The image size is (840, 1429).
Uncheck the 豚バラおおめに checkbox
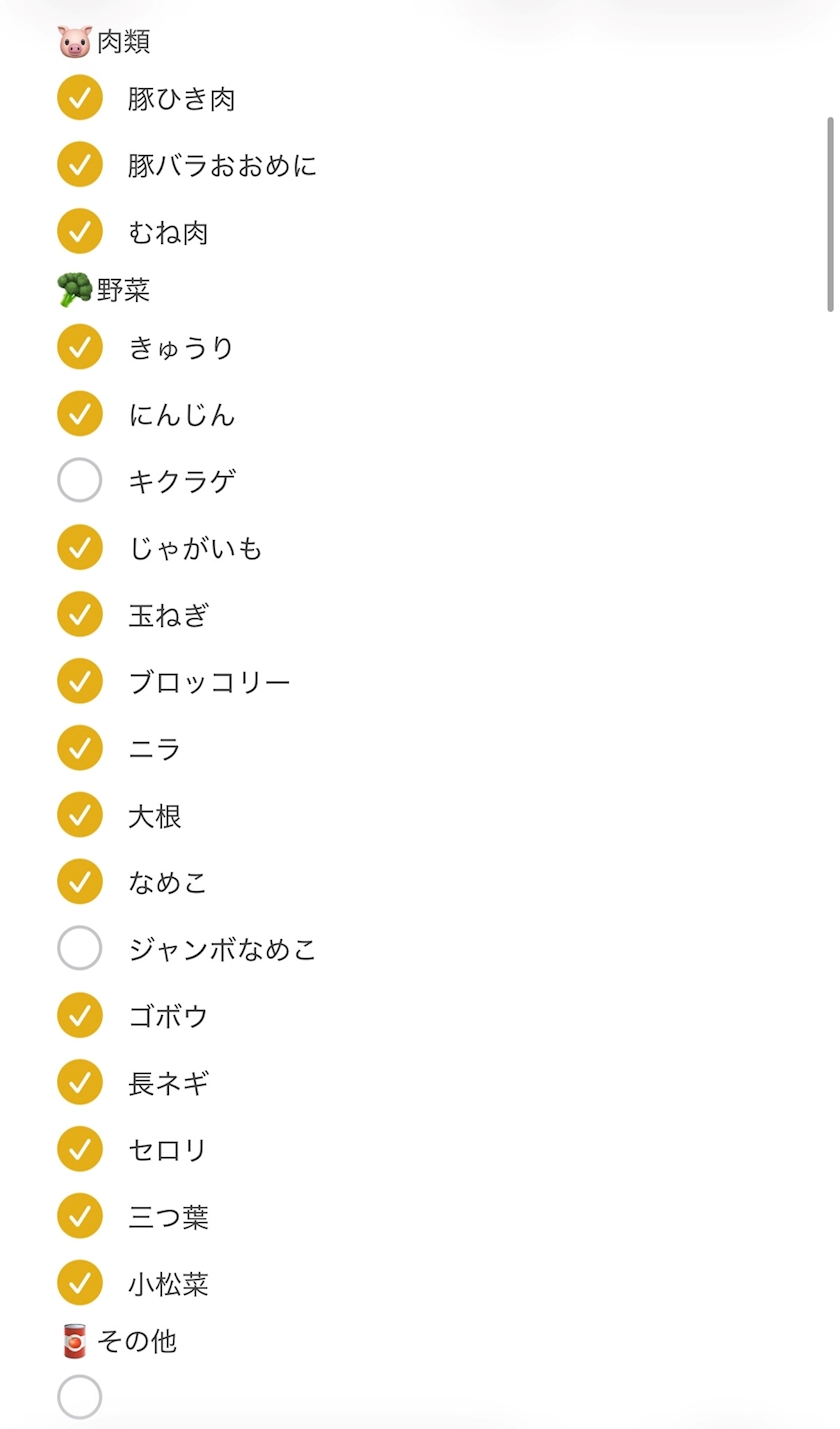tap(80, 165)
